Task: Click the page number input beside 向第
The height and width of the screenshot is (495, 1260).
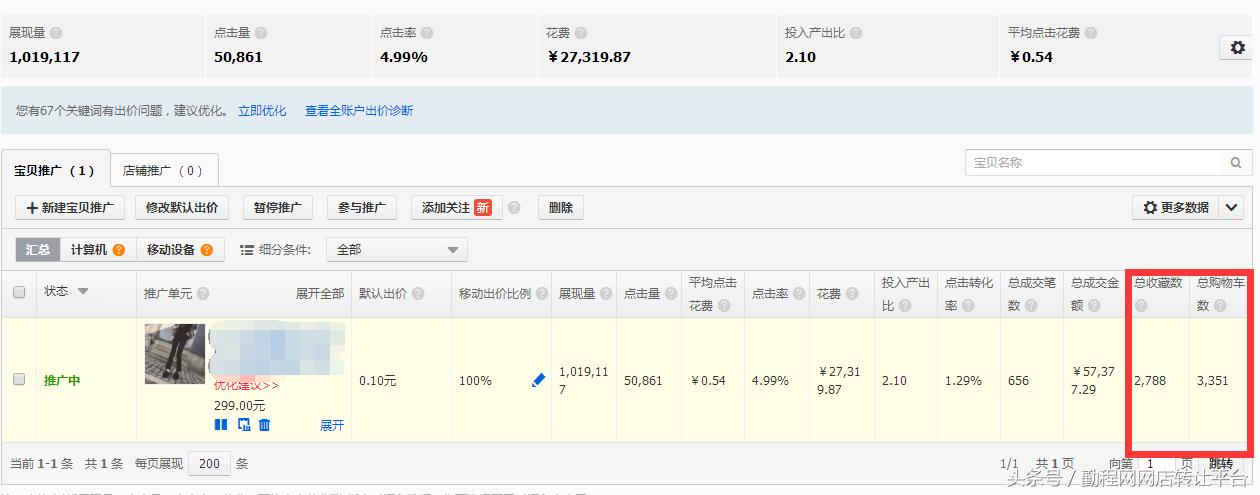Action: pyautogui.click(x=1156, y=464)
